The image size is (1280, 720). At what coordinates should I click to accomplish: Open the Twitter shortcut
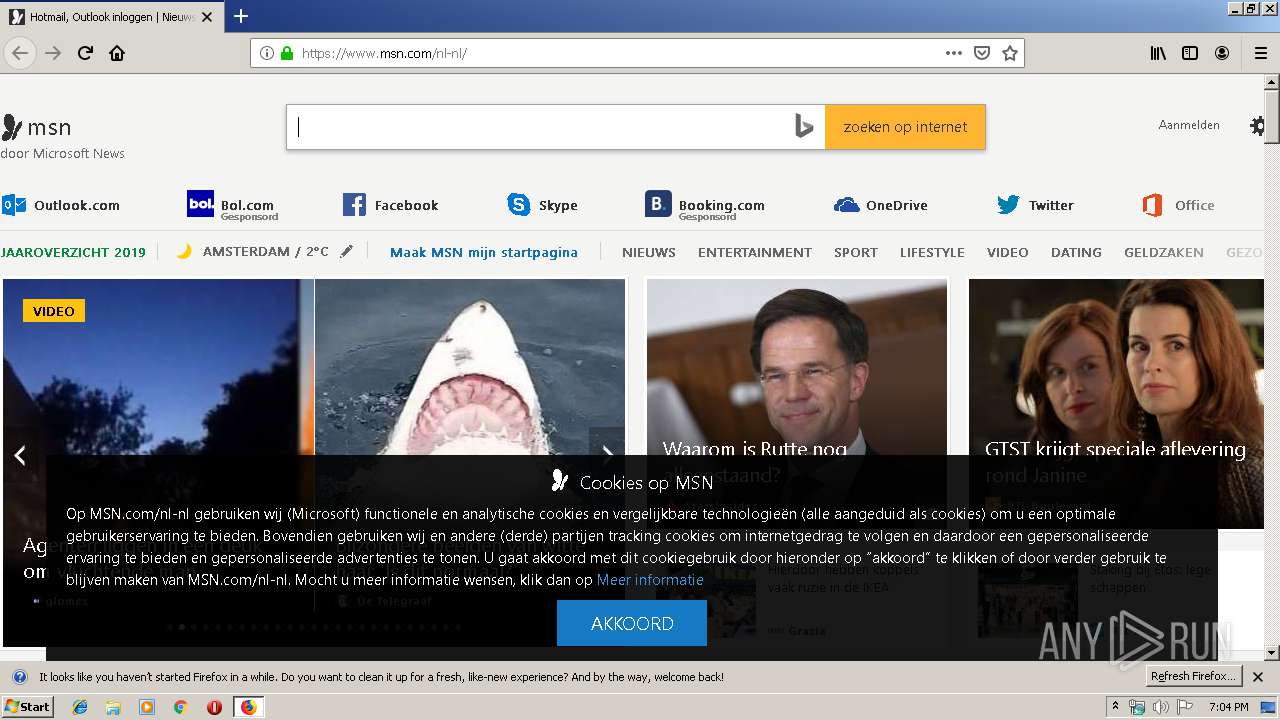click(1036, 205)
